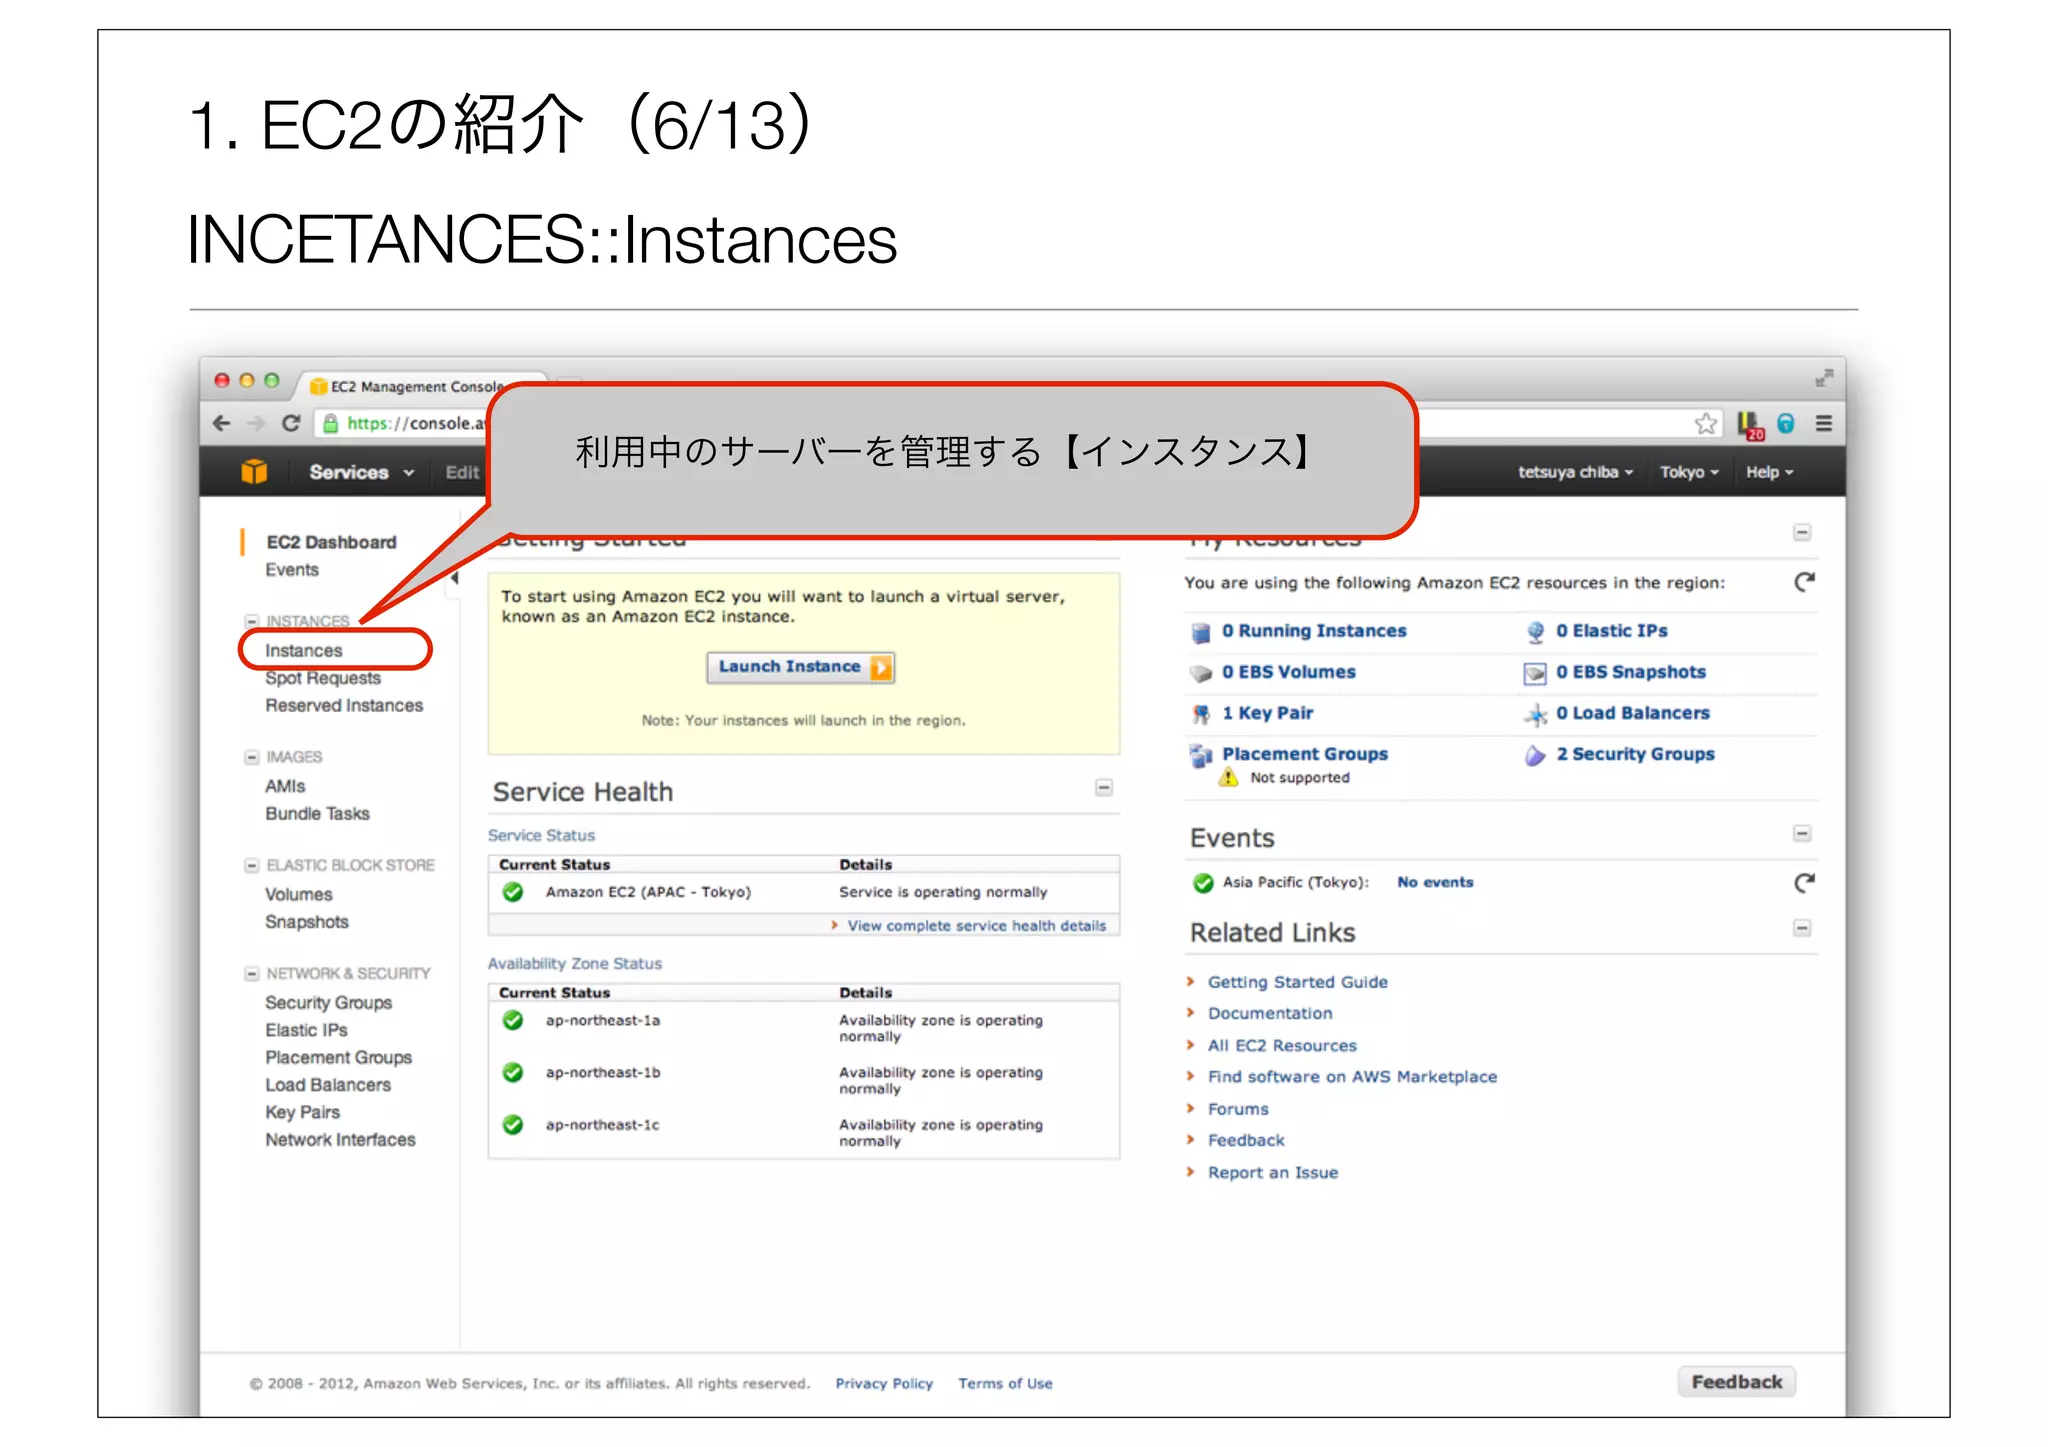Click the Launch Instance button
The height and width of the screenshot is (1447, 2048).
(801, 667)
